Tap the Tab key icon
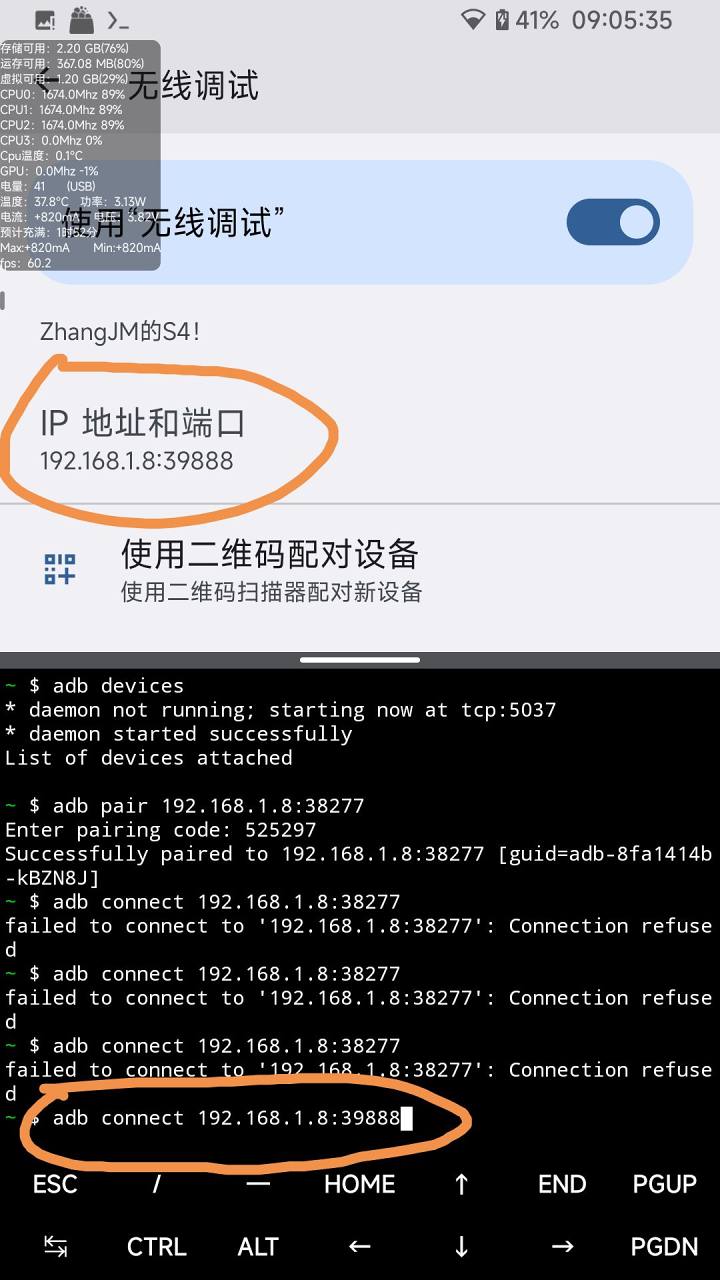Screen dimensions: 720x1280 click(x=56, y=1247)
